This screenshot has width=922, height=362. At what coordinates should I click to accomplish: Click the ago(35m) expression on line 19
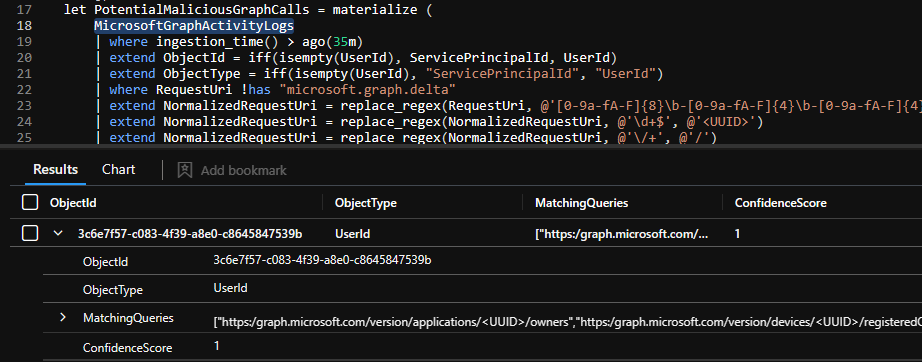[333, 42]
